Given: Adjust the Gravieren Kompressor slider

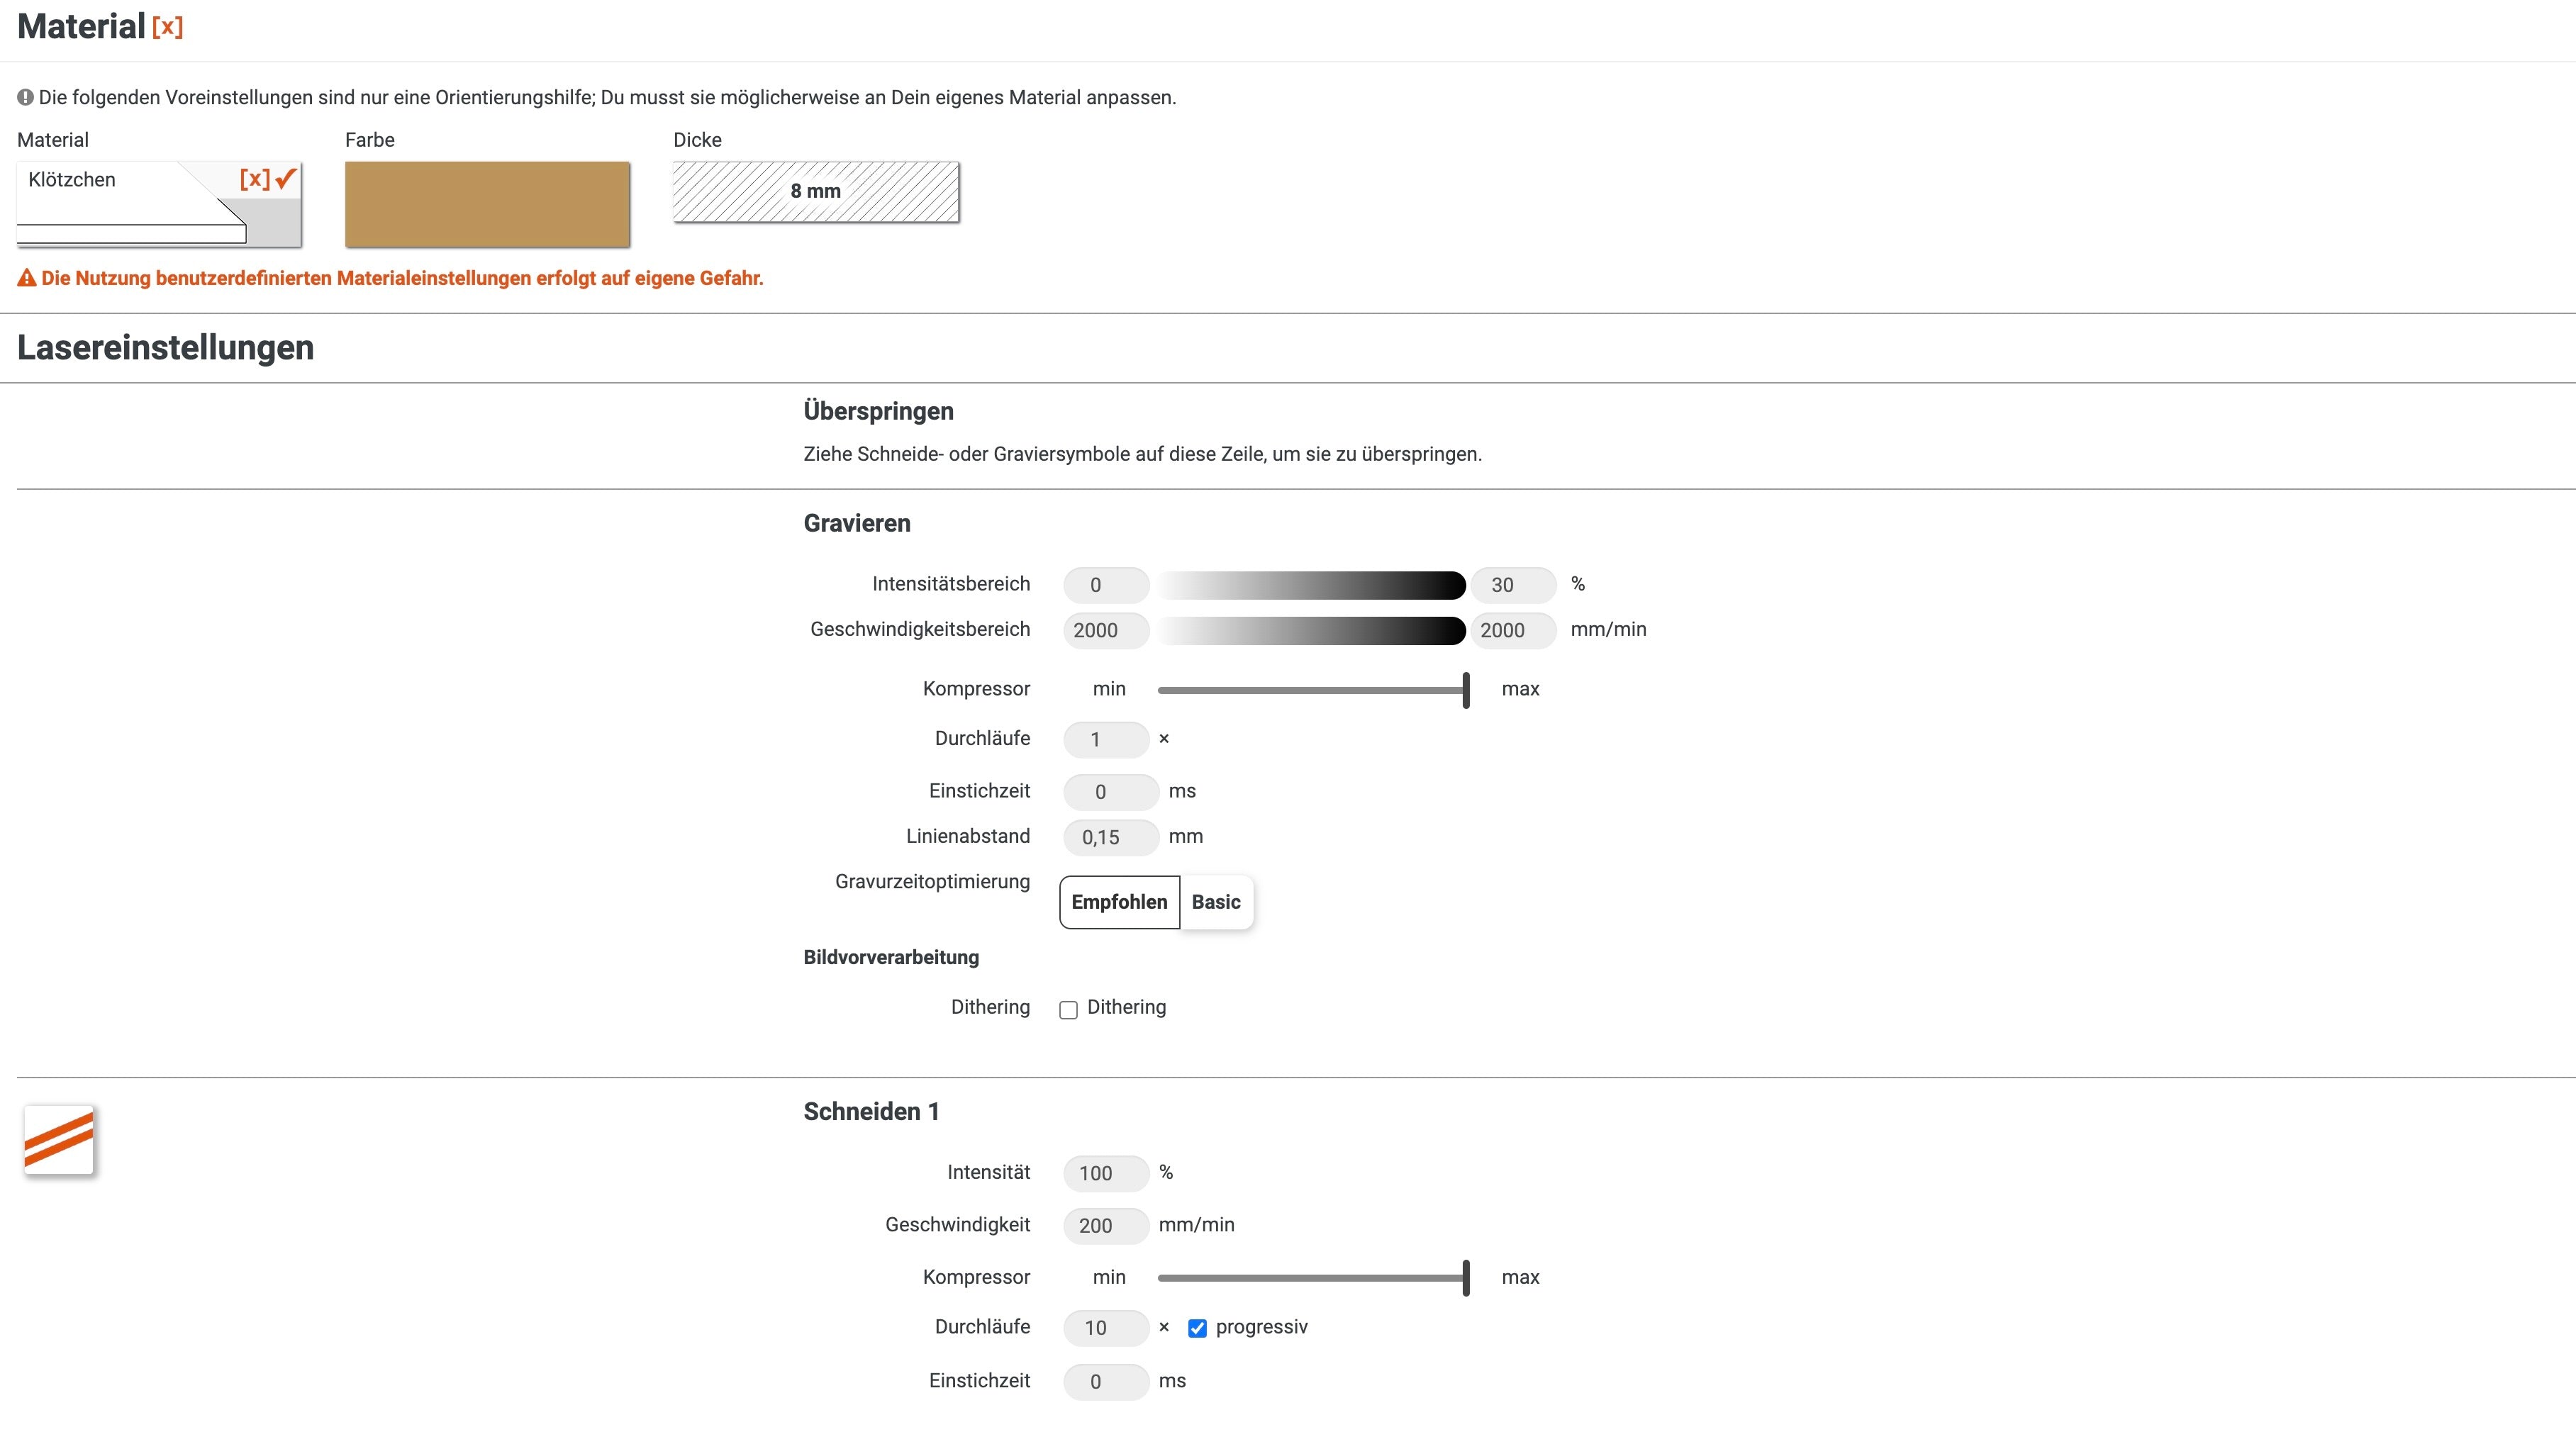Looking at the screenshot, I should click(1313, 690).
